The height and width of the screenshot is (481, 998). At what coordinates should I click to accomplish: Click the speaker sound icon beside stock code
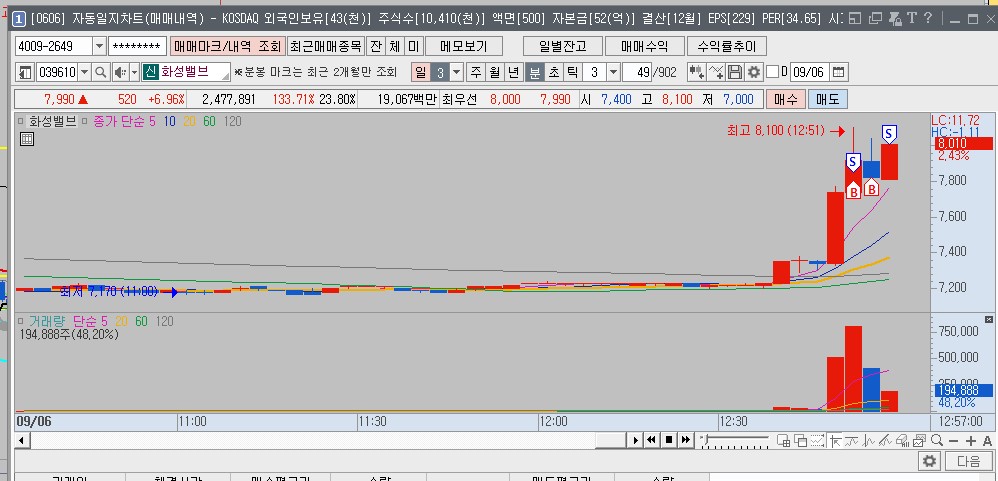point(120,73)
